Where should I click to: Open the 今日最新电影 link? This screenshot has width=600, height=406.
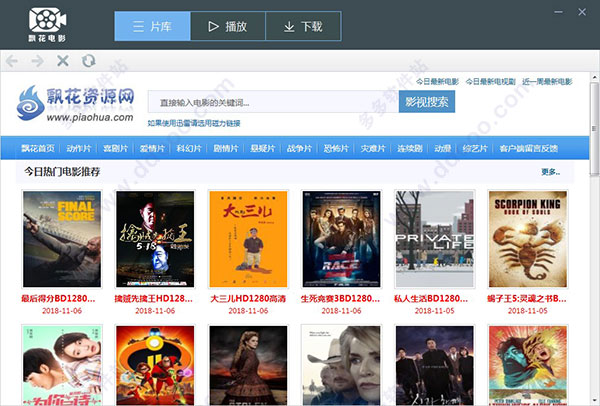pos(437,82)
